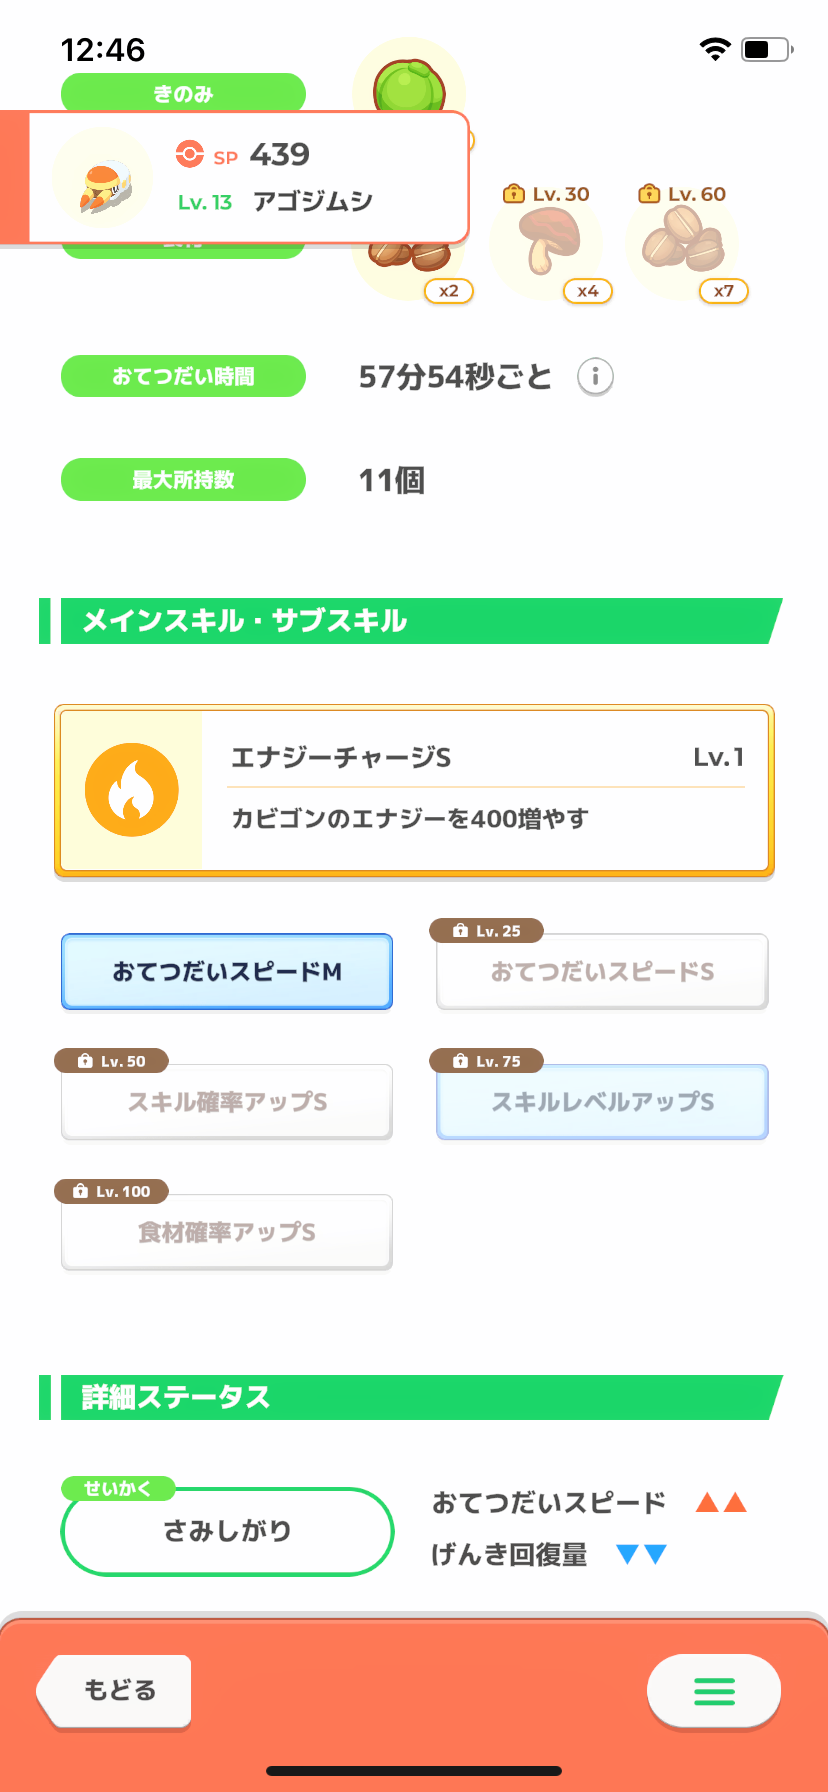Tap the info icon beside 57分54秒ごと
Viewport: 828px width, 1792px height.
pyautogui.click(x=595, y=377)
